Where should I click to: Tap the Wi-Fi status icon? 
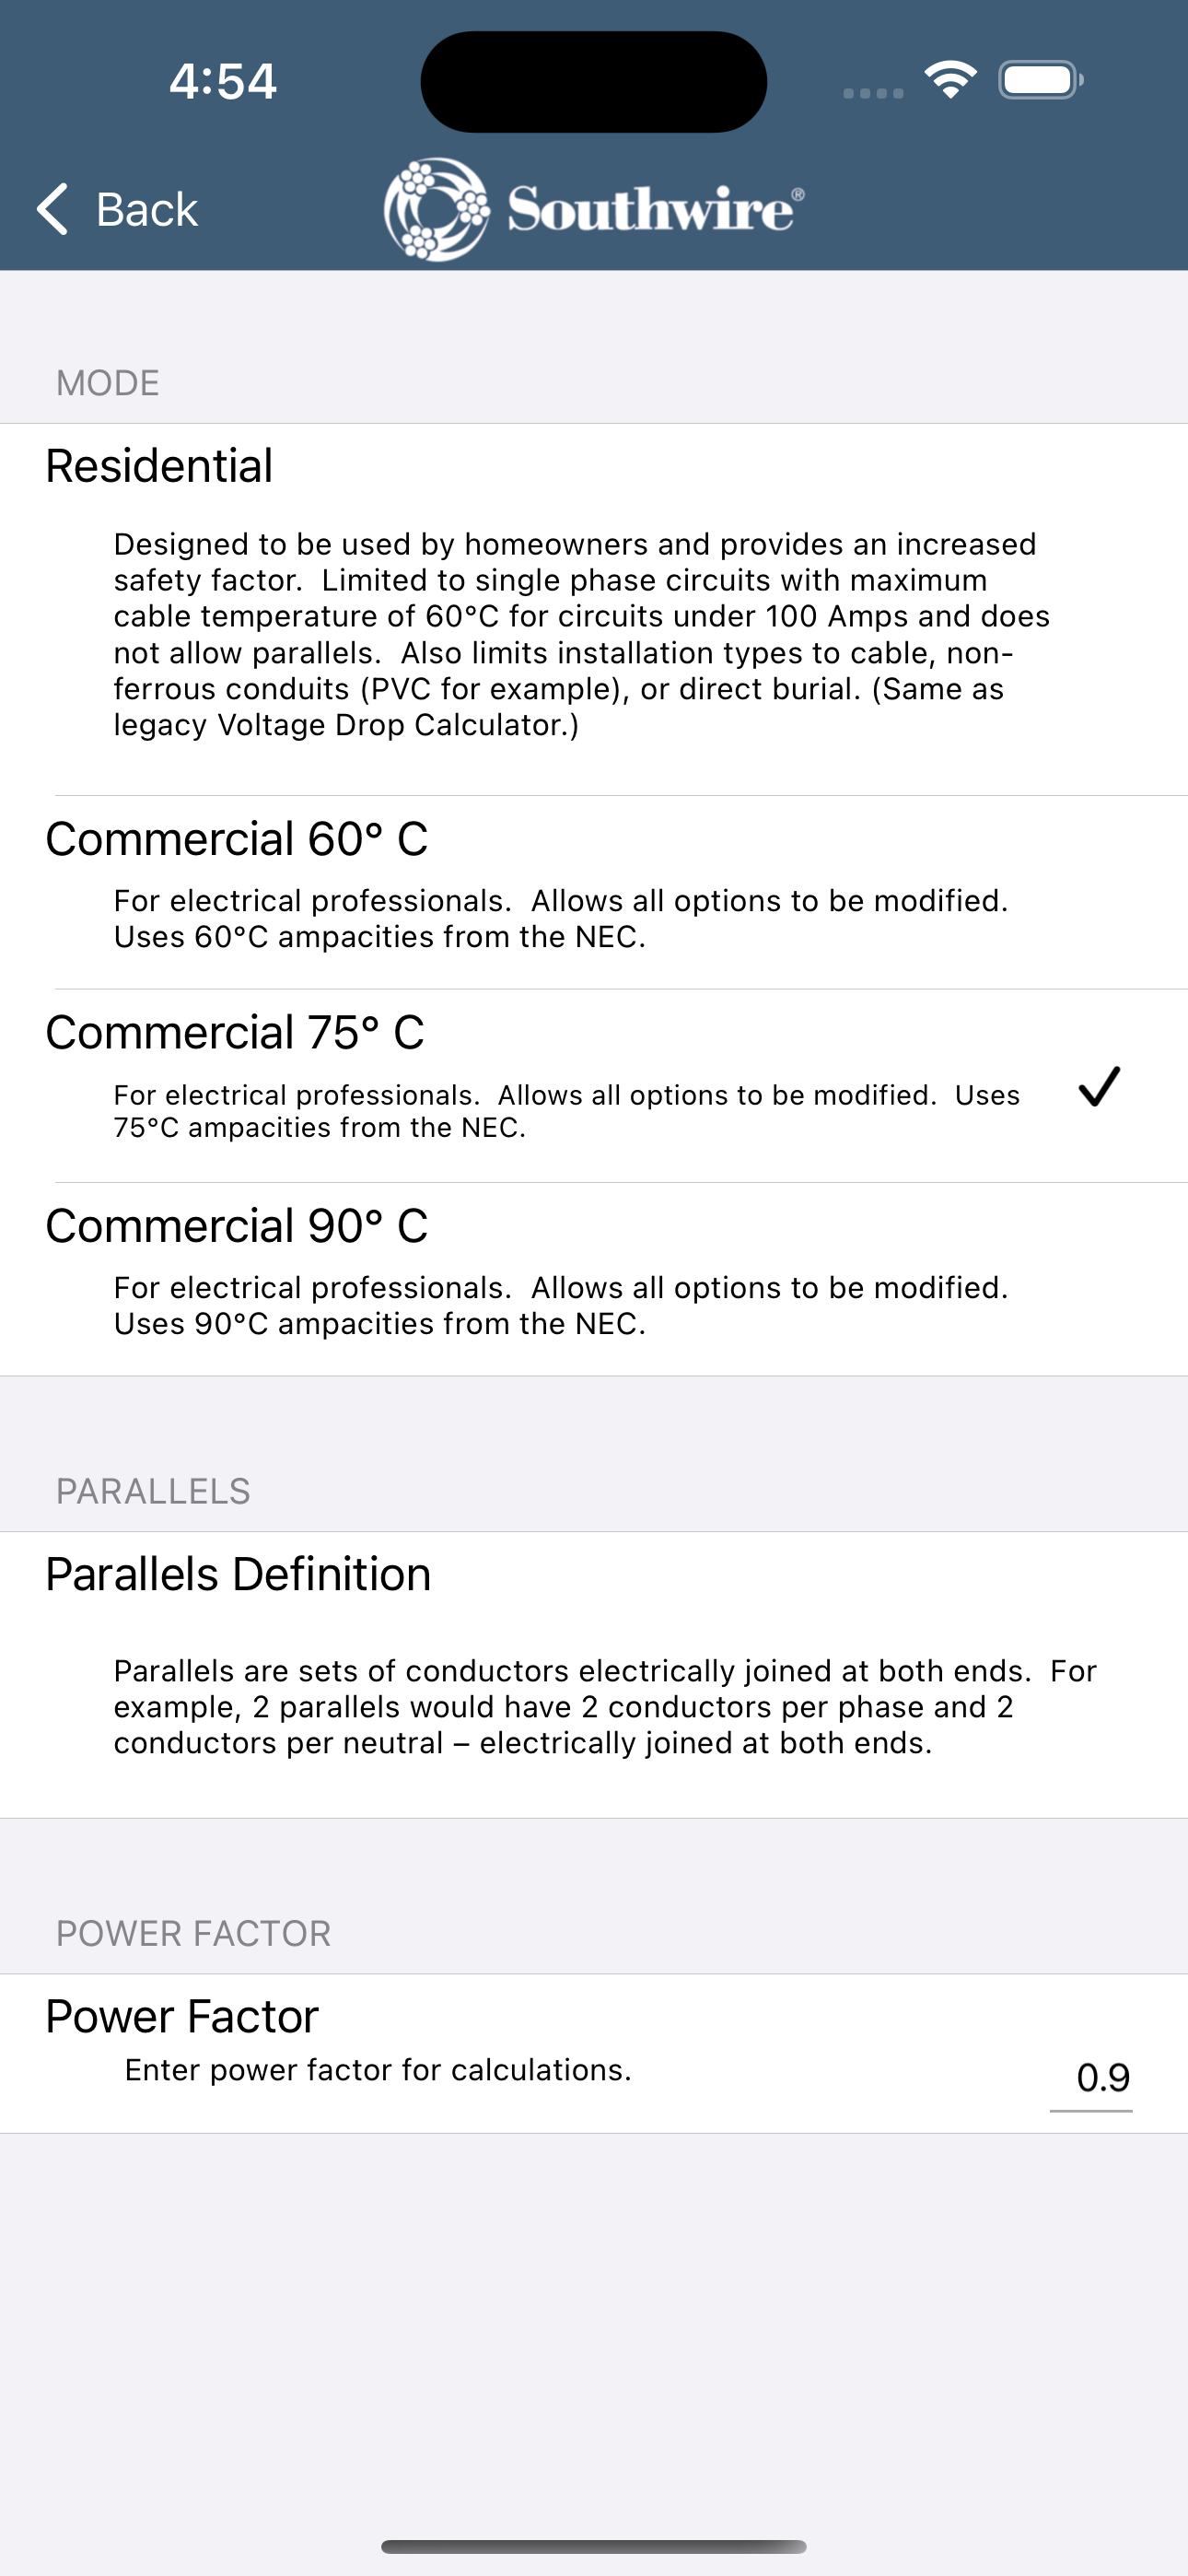coord(950,80)
